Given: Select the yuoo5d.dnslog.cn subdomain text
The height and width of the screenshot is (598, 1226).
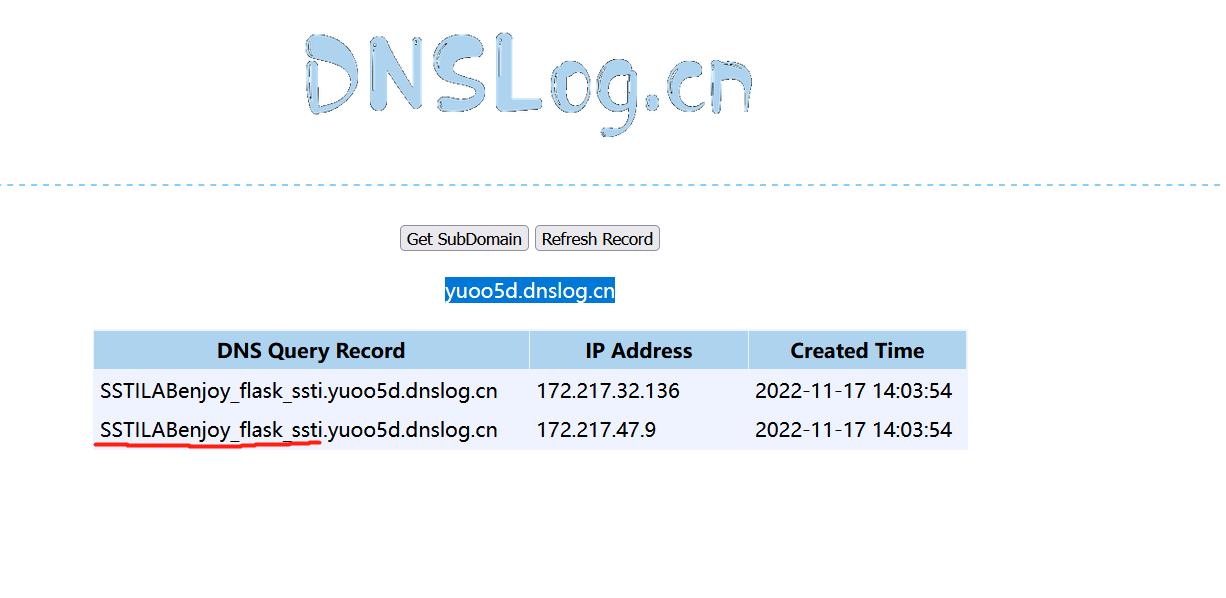Looking at the screenshot, I should pyautogui.click(x=530, y=291).
